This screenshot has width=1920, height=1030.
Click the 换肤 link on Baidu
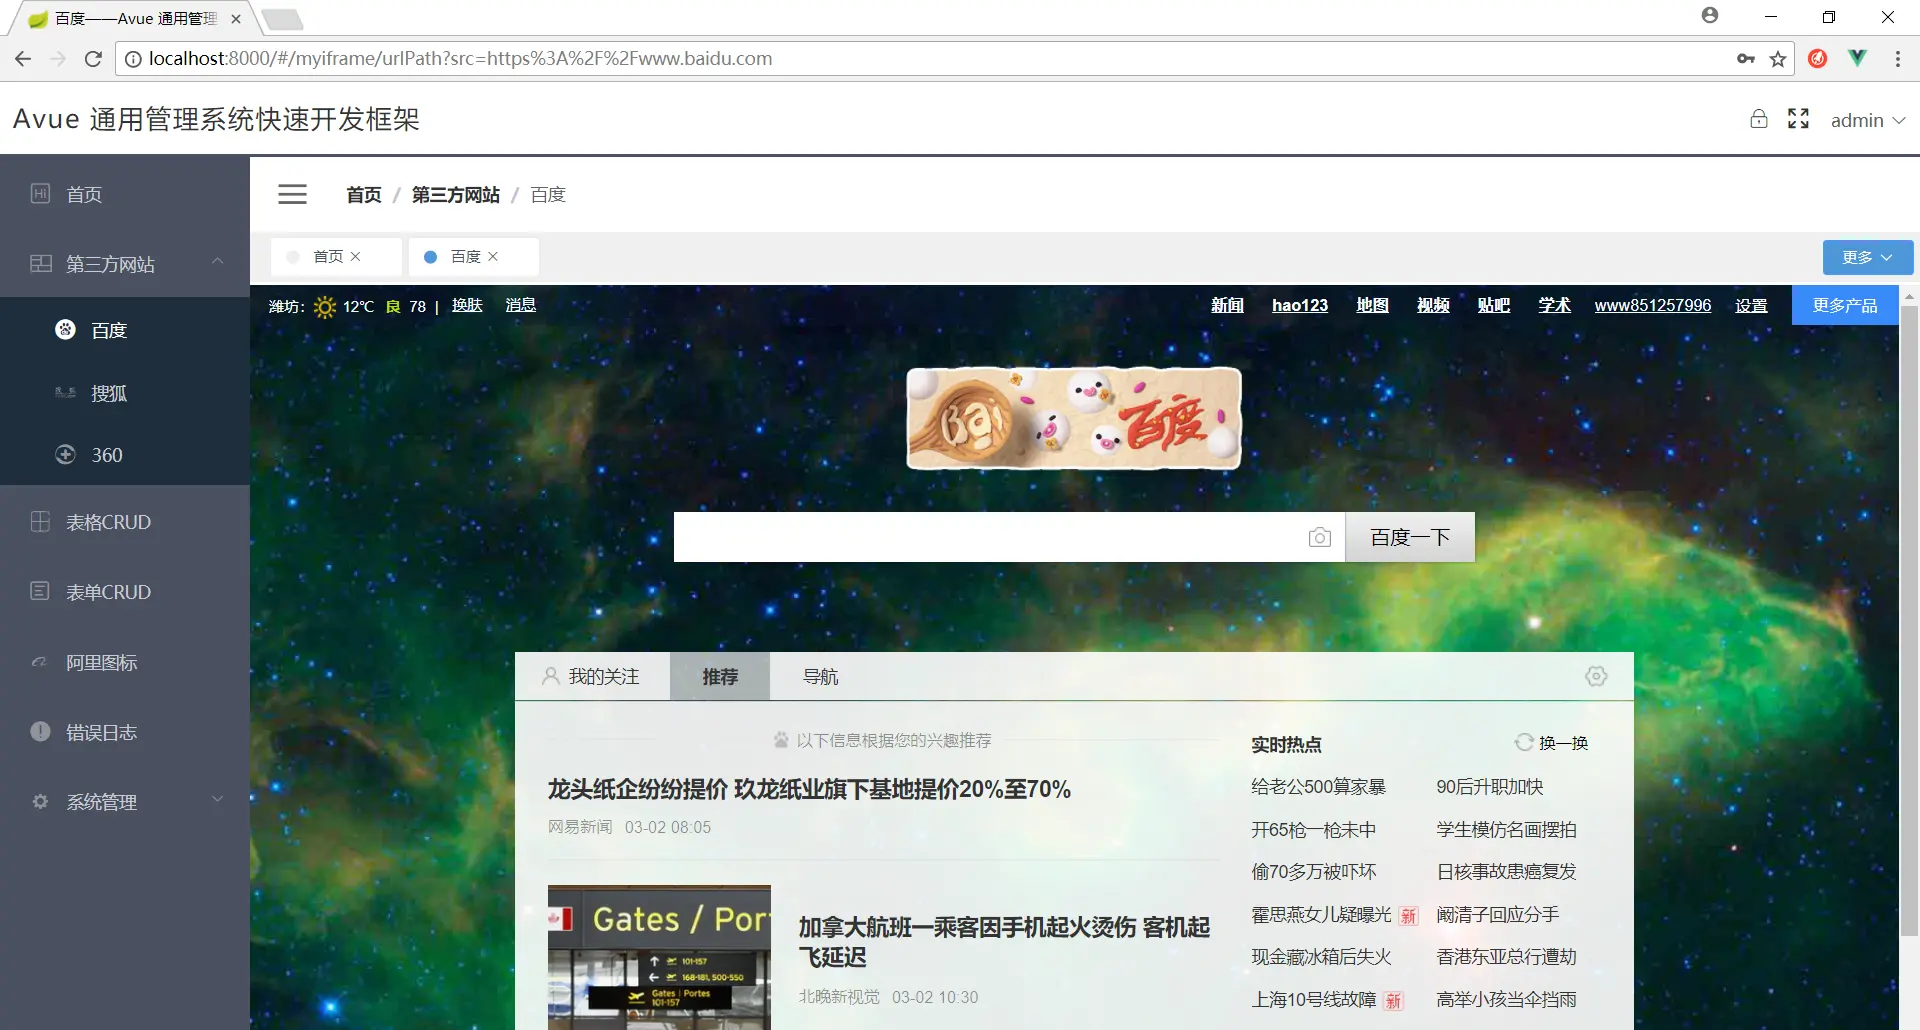pos(467,305)
